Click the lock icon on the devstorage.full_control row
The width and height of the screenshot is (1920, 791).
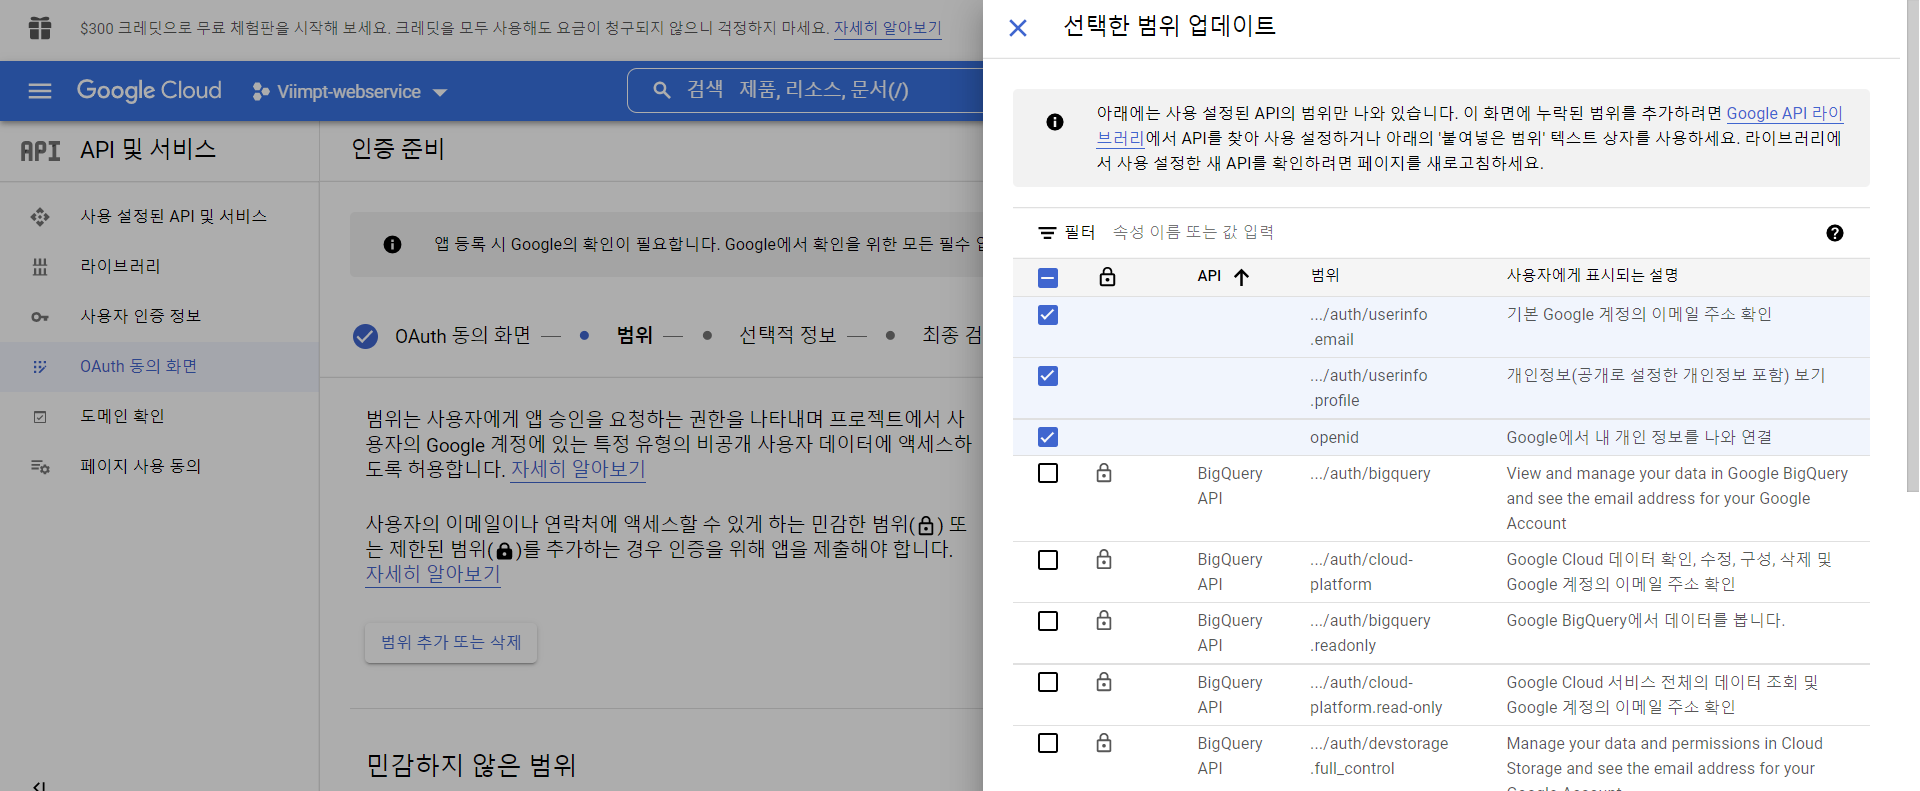pos(1104,743)
